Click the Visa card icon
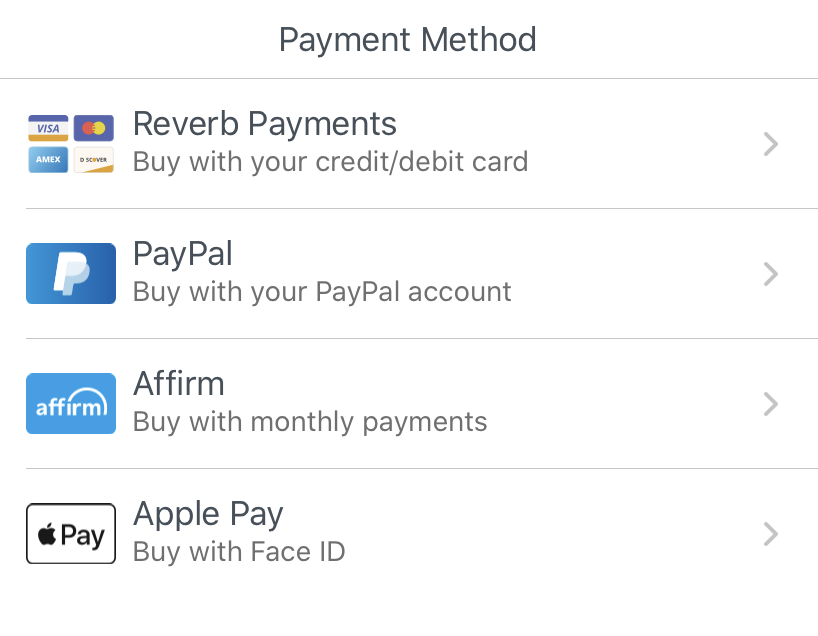Screen dimensions: 818x636 tap(48, 128)
